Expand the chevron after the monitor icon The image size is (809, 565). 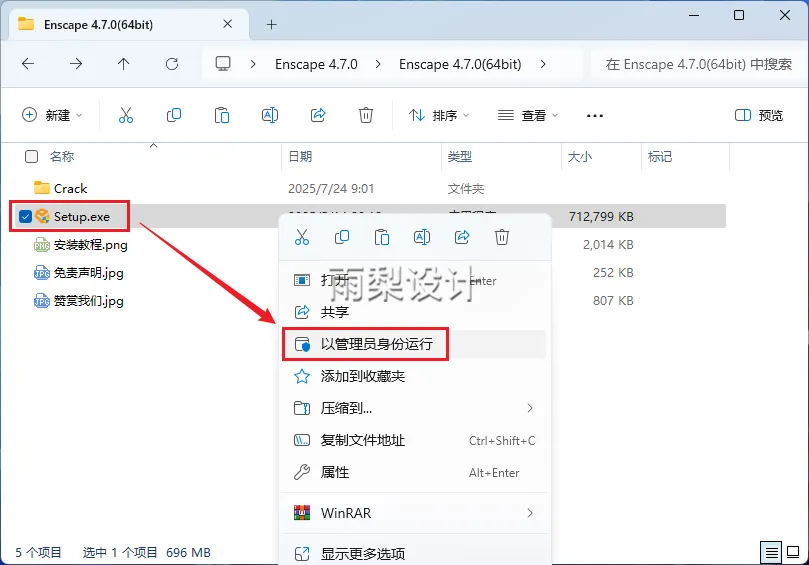[x=253, y=64]
